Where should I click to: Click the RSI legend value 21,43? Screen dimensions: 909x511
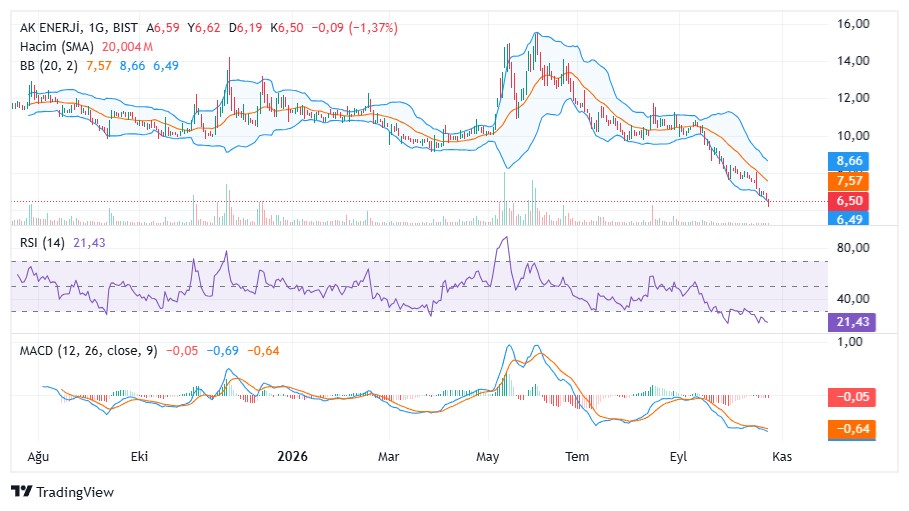tap(89, 242)
